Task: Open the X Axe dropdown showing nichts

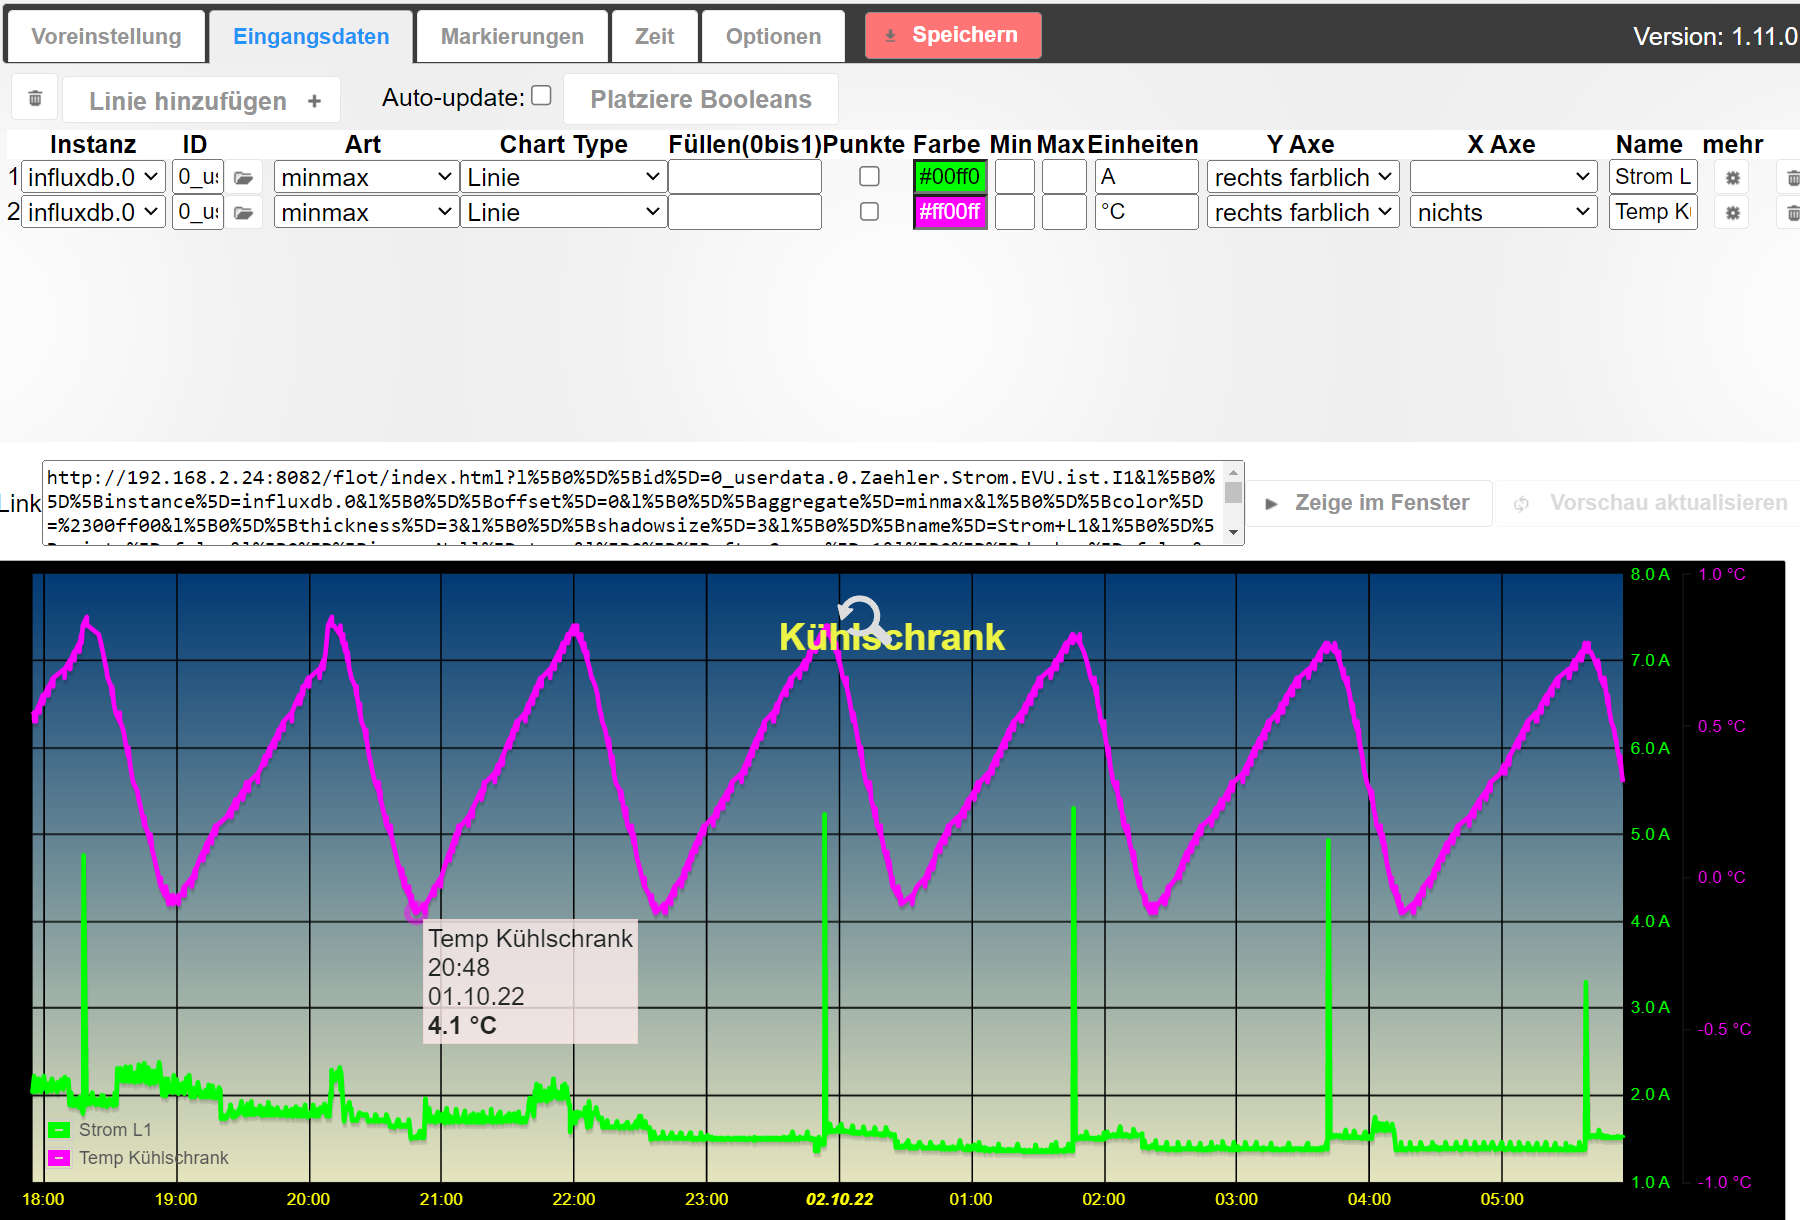Action: [x=1503, y=213]
